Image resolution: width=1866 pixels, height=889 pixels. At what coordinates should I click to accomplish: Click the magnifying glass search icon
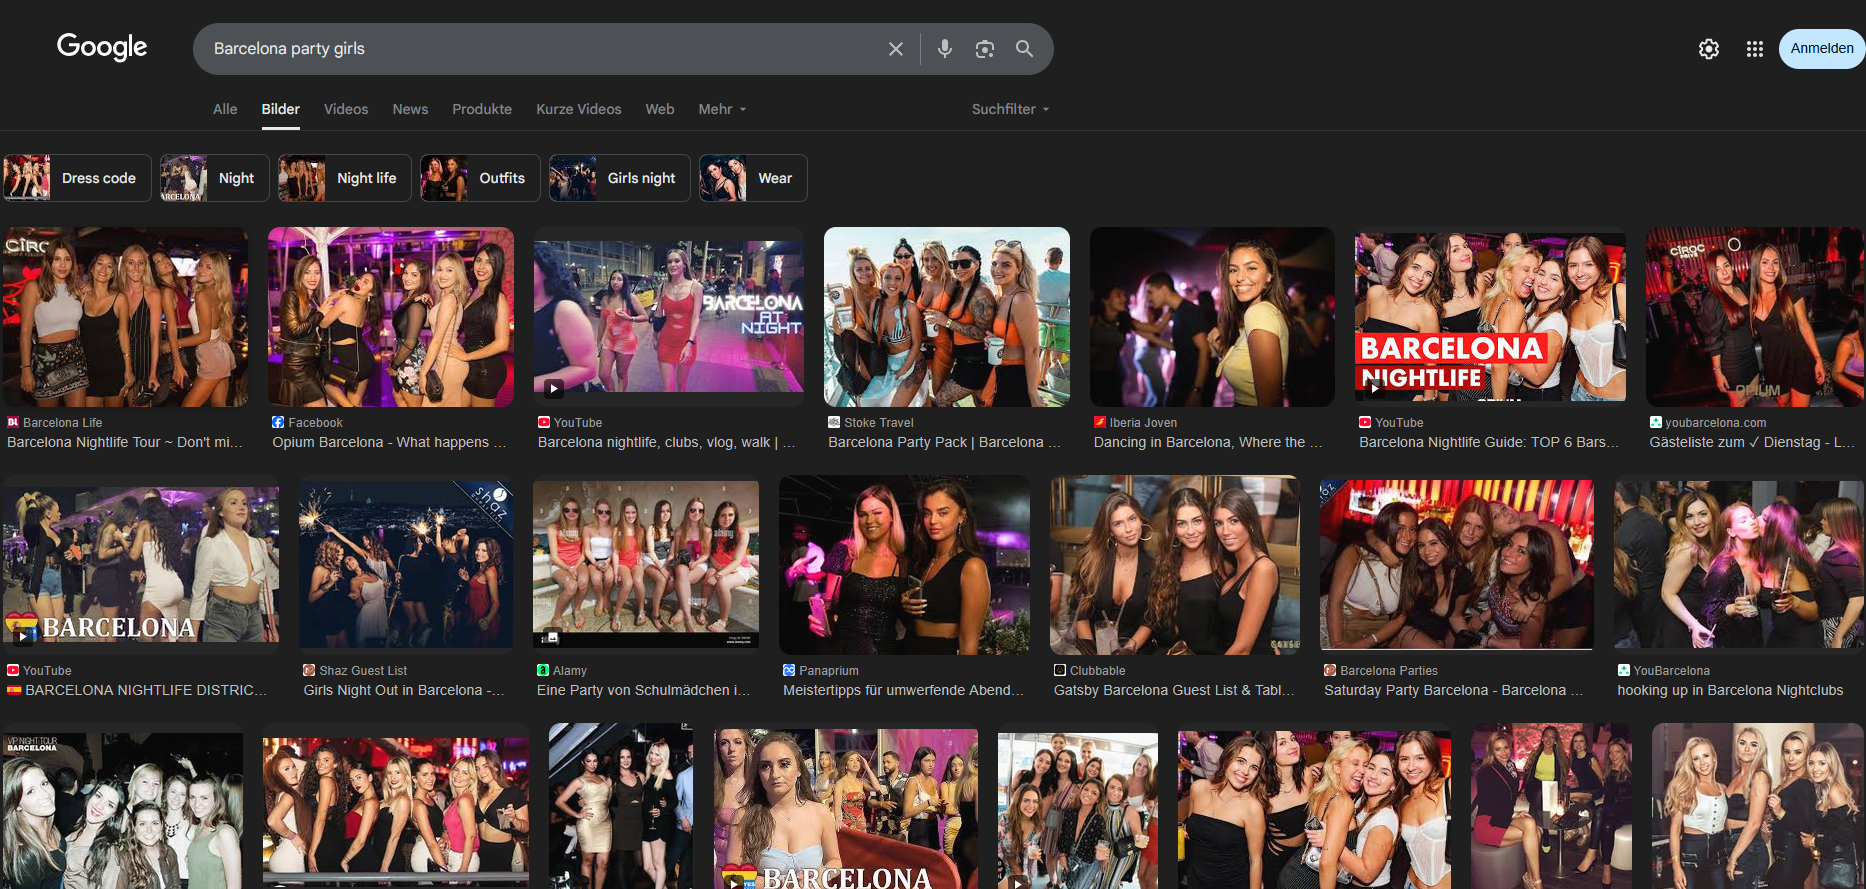coord(1025,49)
